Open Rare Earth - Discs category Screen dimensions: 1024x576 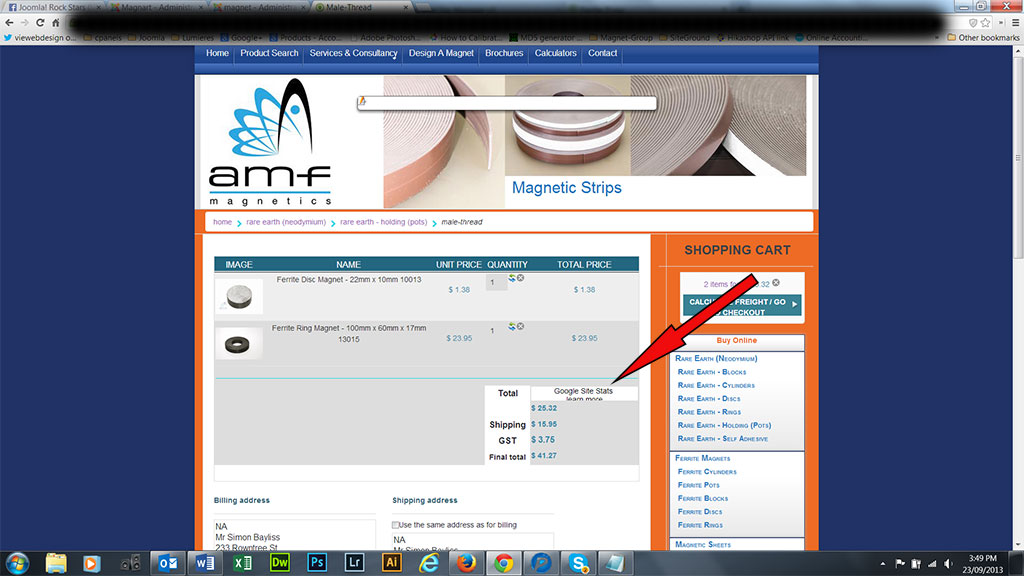click(709, 399)
